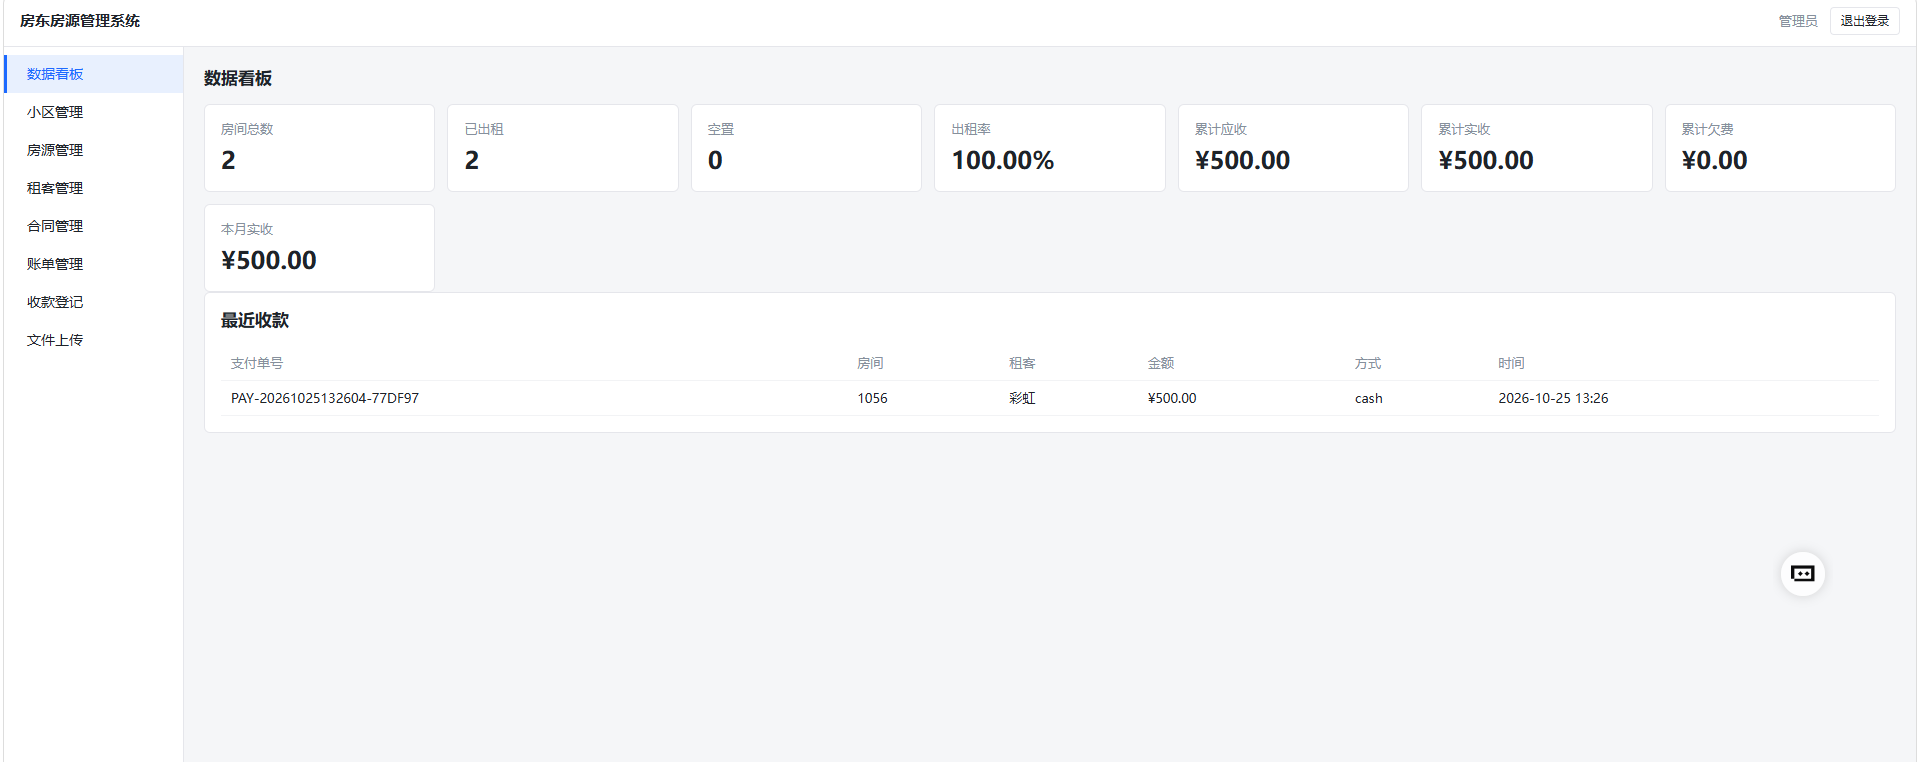Select the 房间总数 stat card

pos(319,148)
